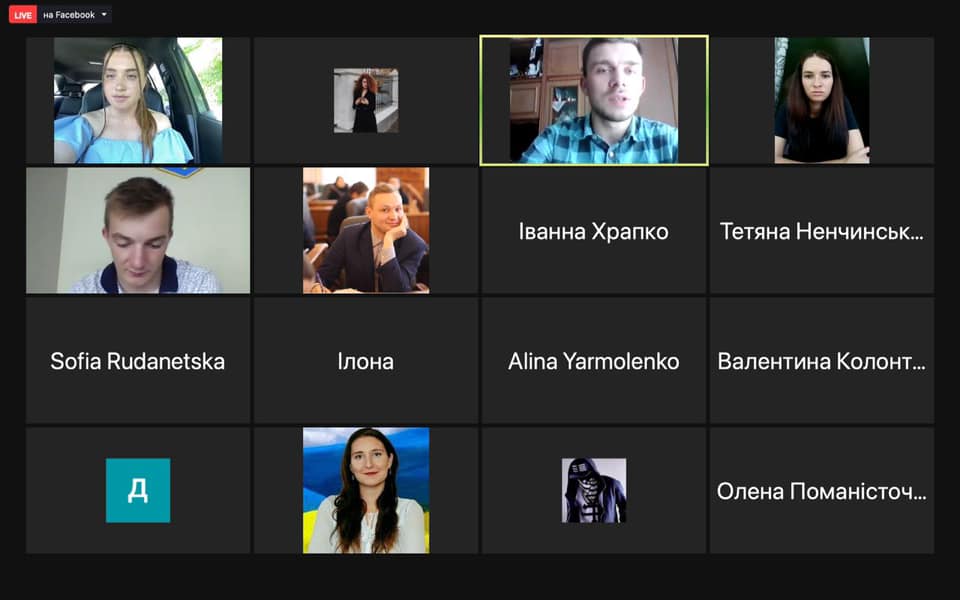The image size is (960, 600).
Task: Select the teal 'Д' avatar tile
Action: pos(138,490)
